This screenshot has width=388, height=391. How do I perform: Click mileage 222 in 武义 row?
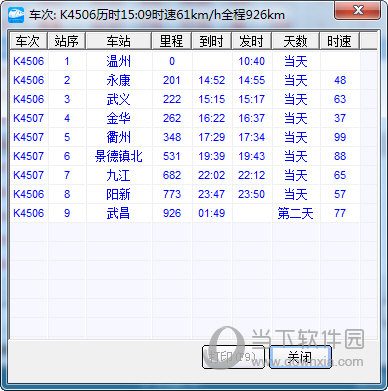[172, 99]
